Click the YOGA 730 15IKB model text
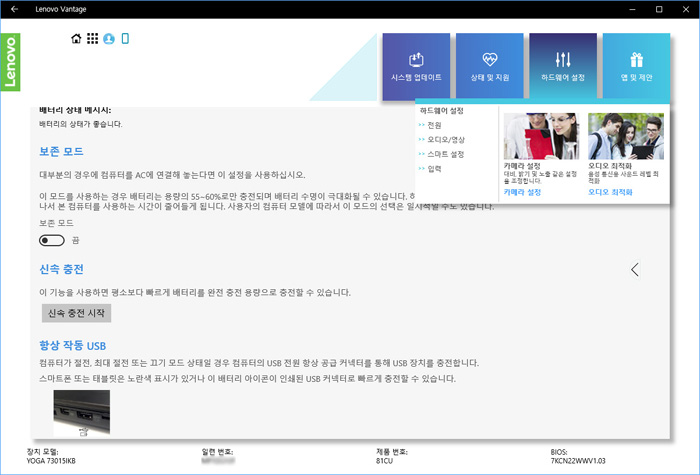700x475 pixels. coord(51,461)
